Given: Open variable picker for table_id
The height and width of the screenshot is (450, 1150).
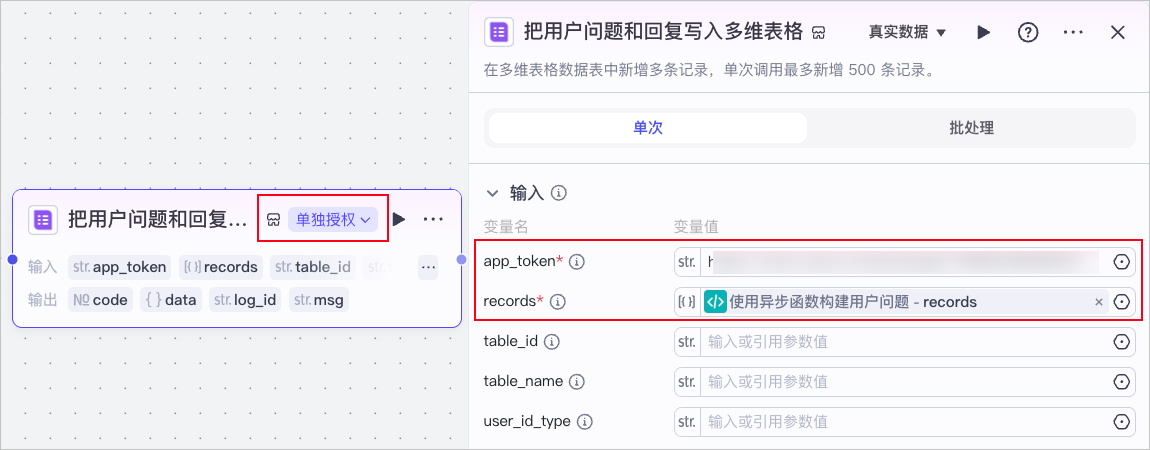Looking at the screenshot, I should pyautogui.click(x=1121, y=342).
